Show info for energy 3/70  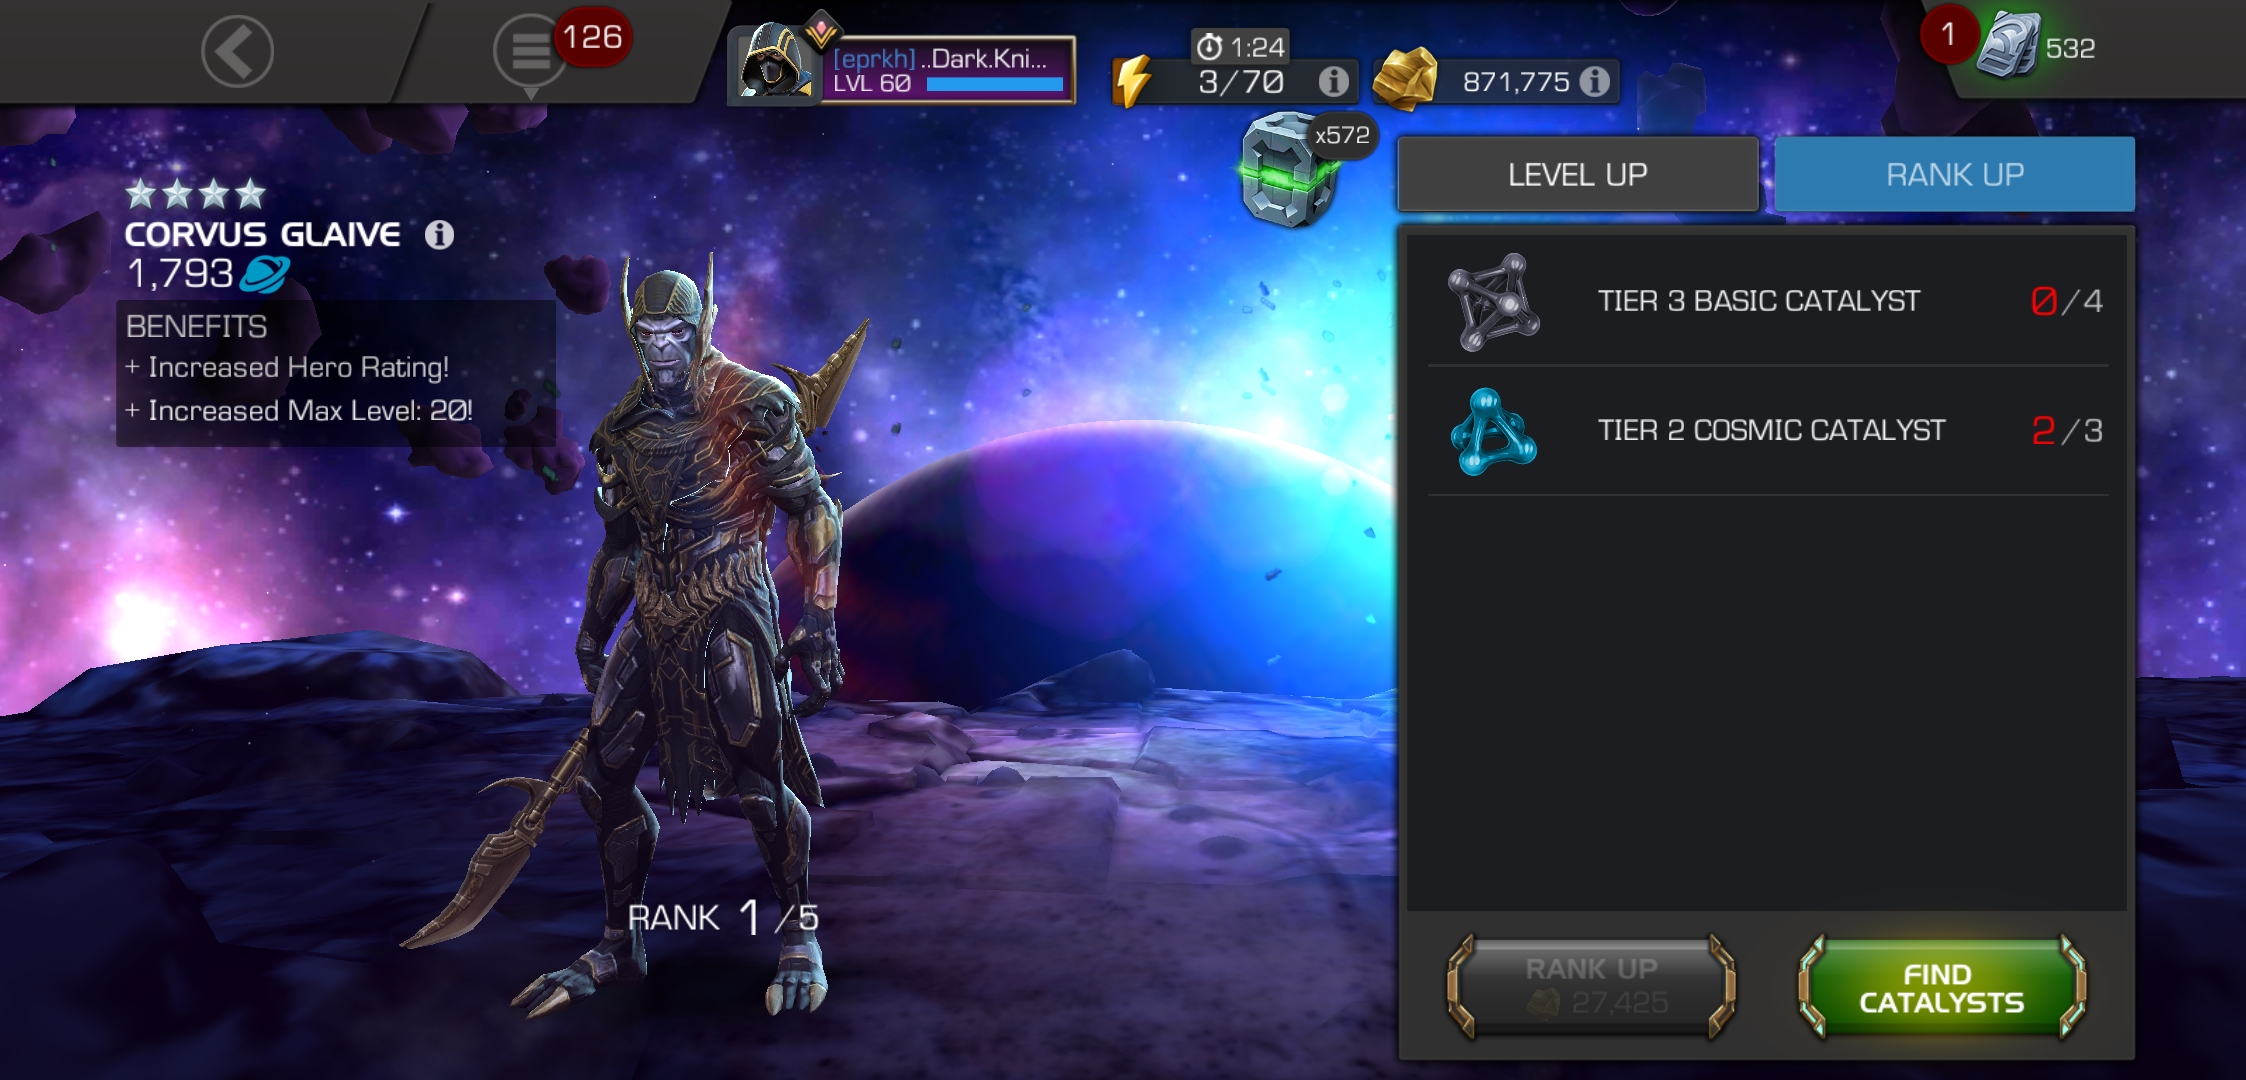pyautogui.click(x=1333, y=81)
